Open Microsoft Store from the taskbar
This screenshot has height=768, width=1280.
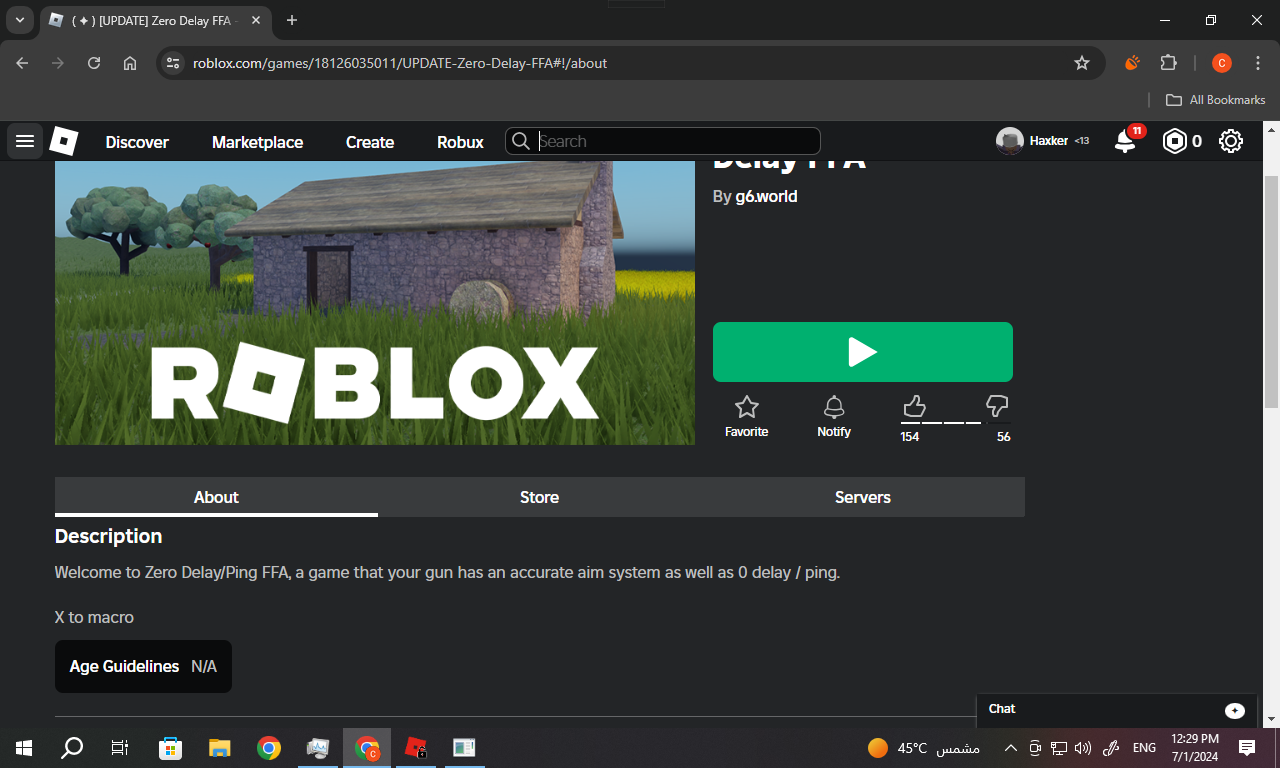pos(171,748)
